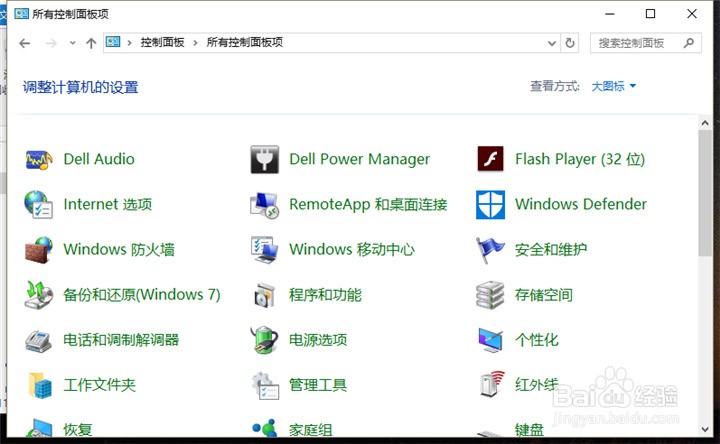
Task: Go forward with the forward arrow
Action: tap(51, 43)
